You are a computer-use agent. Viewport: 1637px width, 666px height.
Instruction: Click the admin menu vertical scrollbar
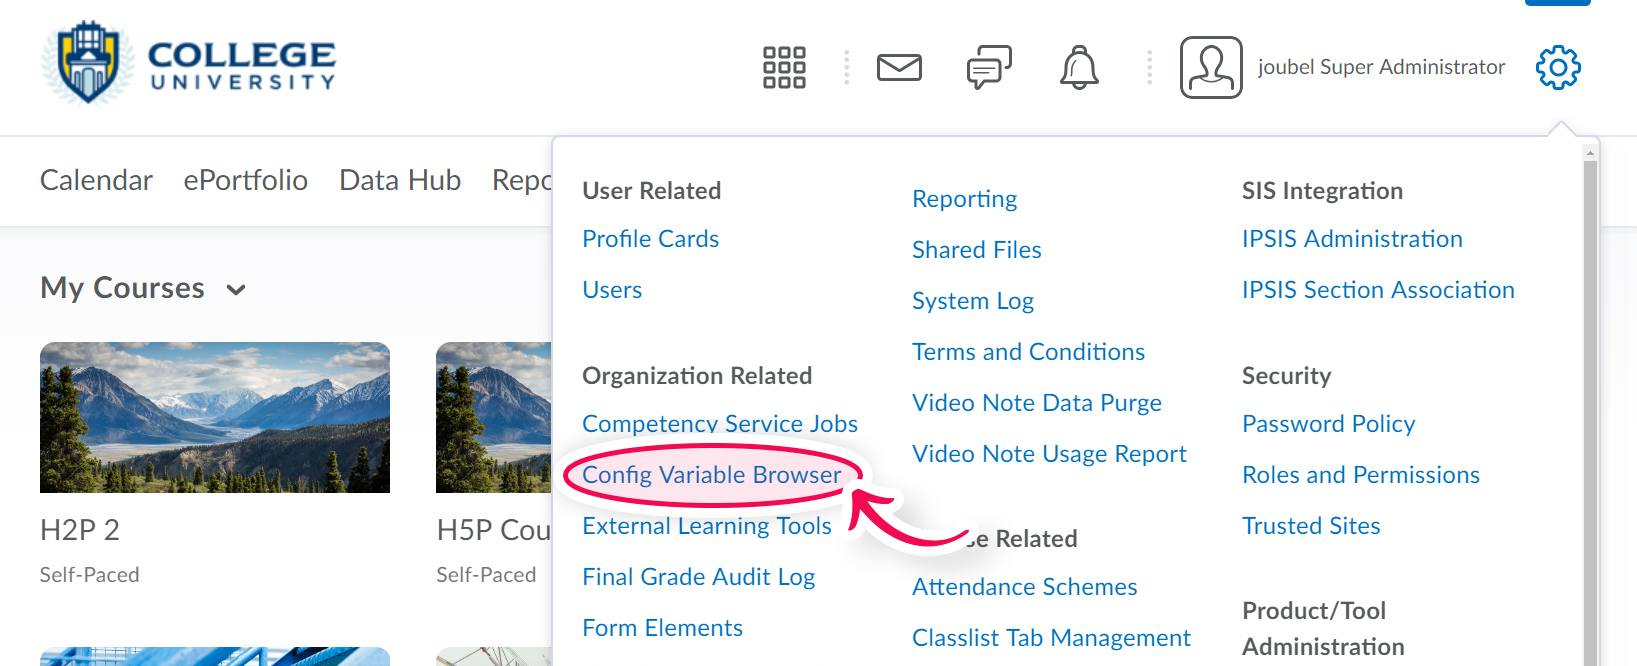pos(1590,400)
